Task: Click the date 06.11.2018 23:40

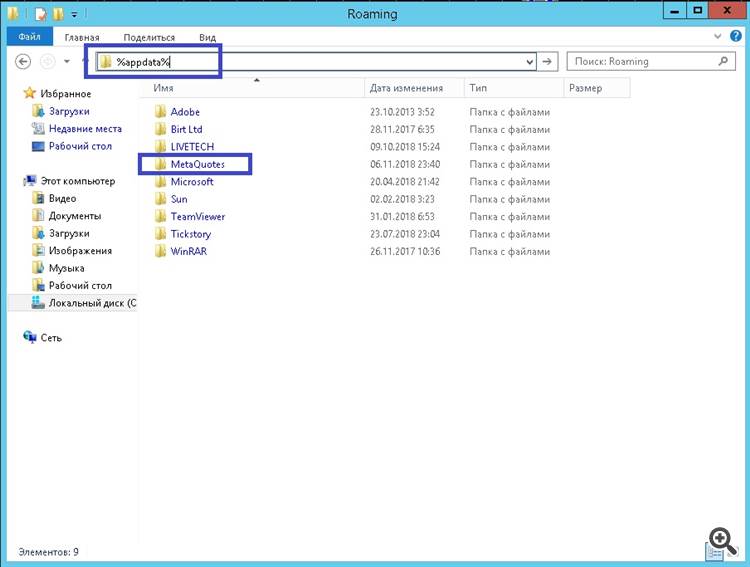Action: coord(405,164)
